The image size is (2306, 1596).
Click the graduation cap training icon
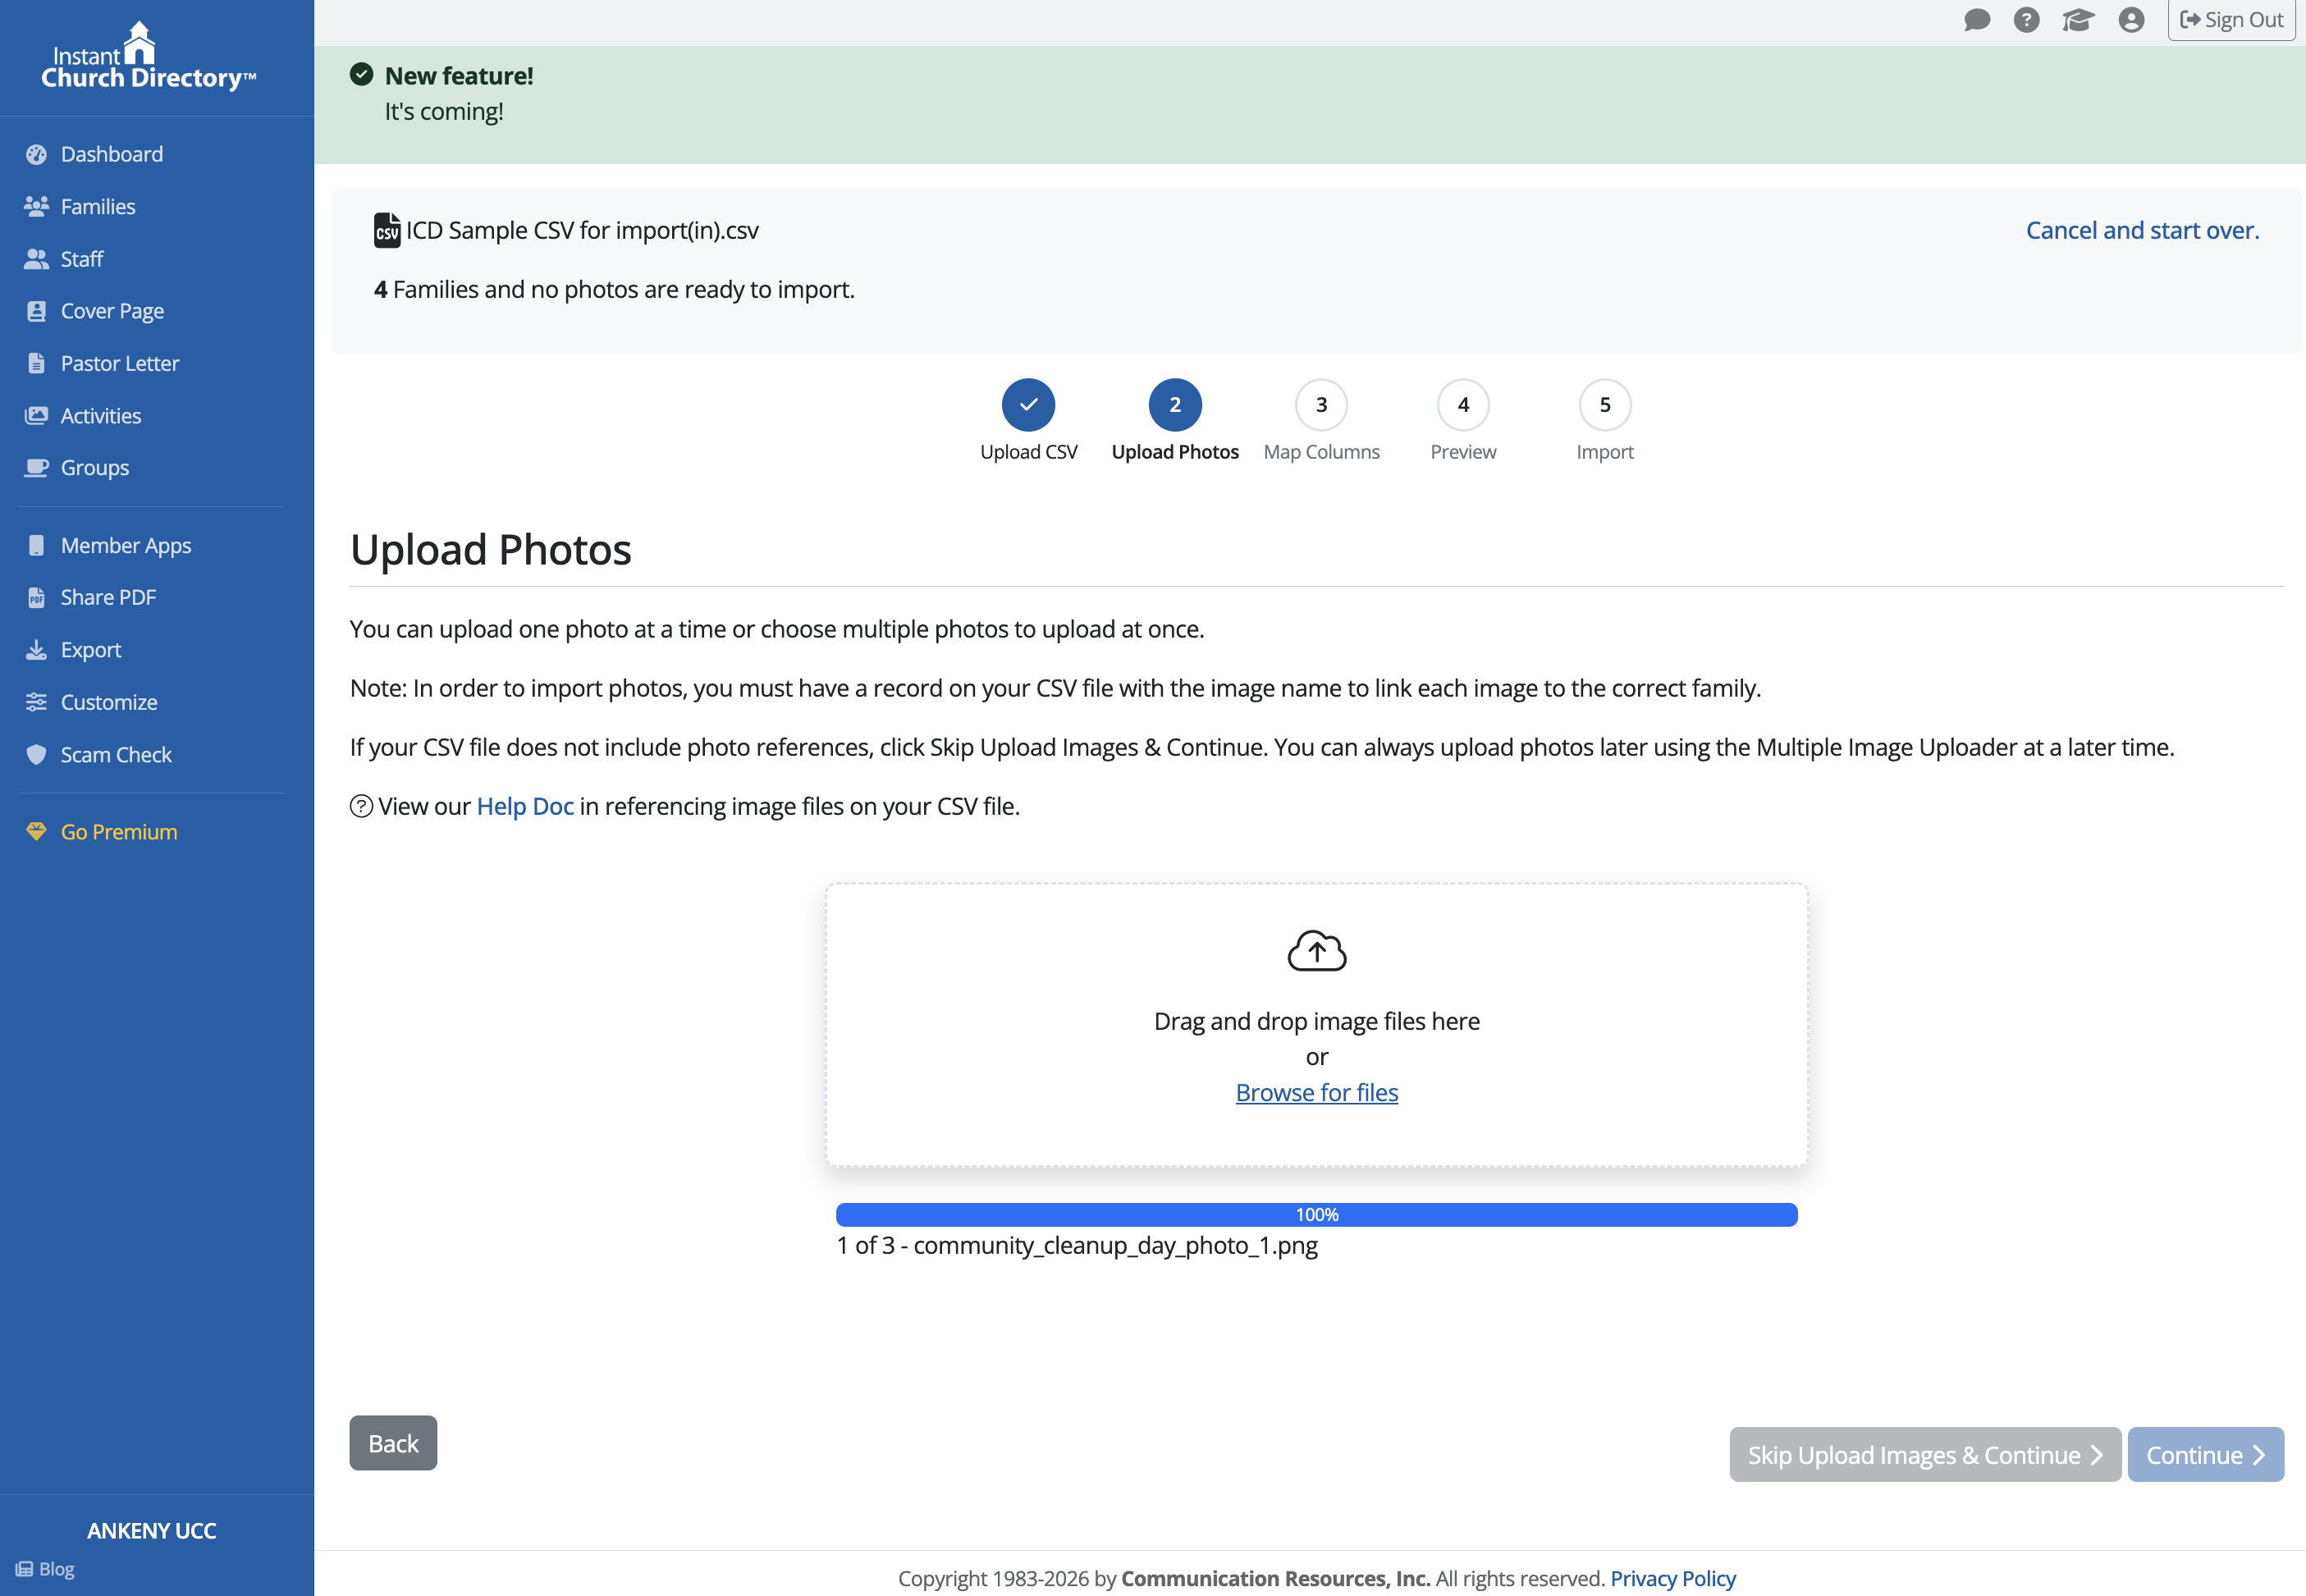coord(2077,20)
